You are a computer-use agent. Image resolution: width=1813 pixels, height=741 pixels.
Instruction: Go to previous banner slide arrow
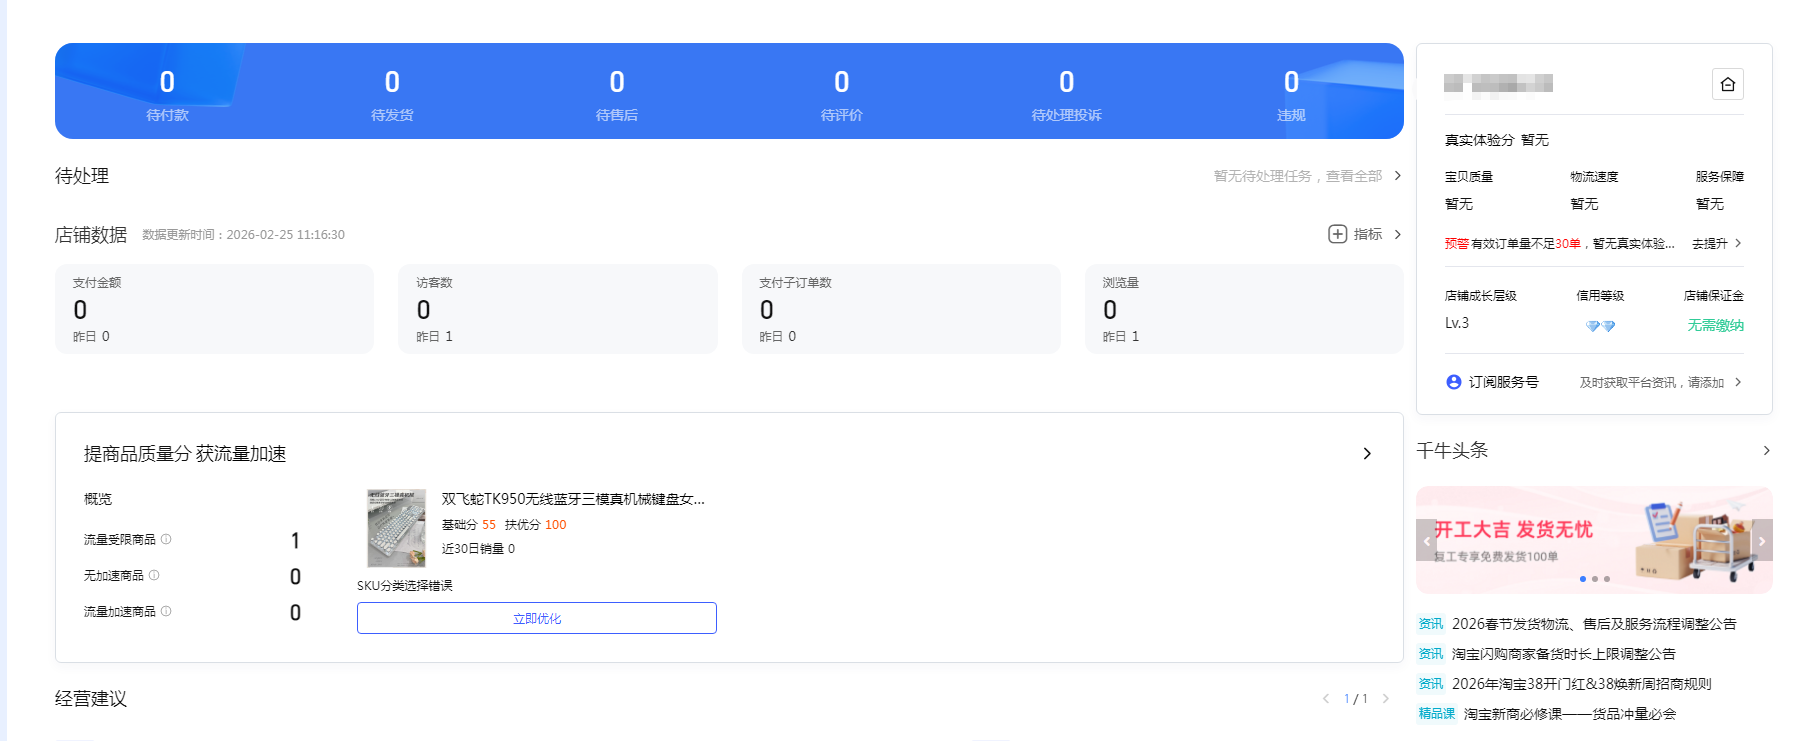1426,541
